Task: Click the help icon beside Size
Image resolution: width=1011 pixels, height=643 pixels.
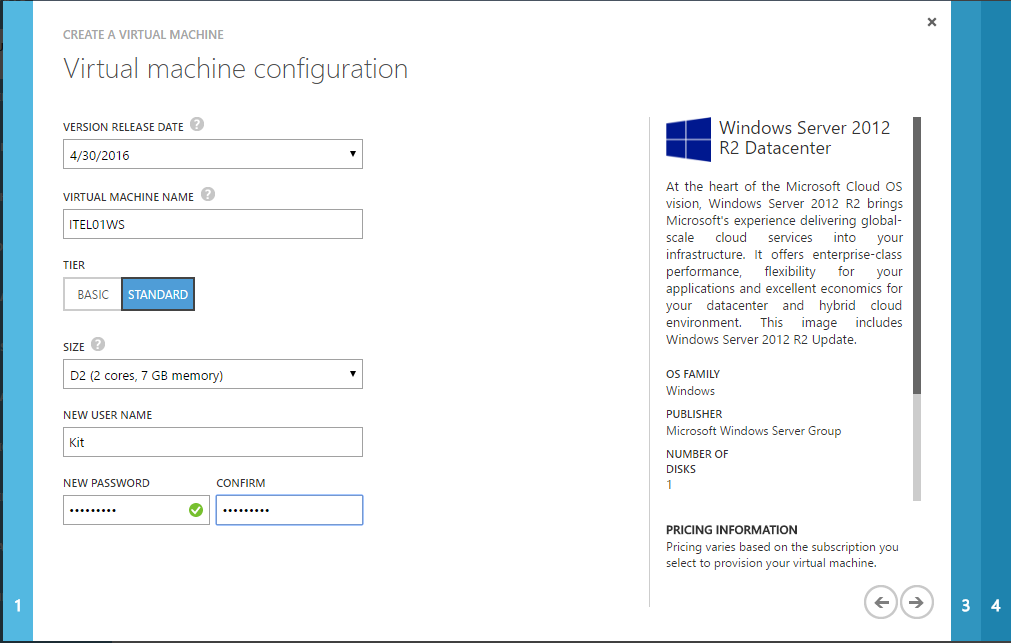Action: [x=98, y=344]
